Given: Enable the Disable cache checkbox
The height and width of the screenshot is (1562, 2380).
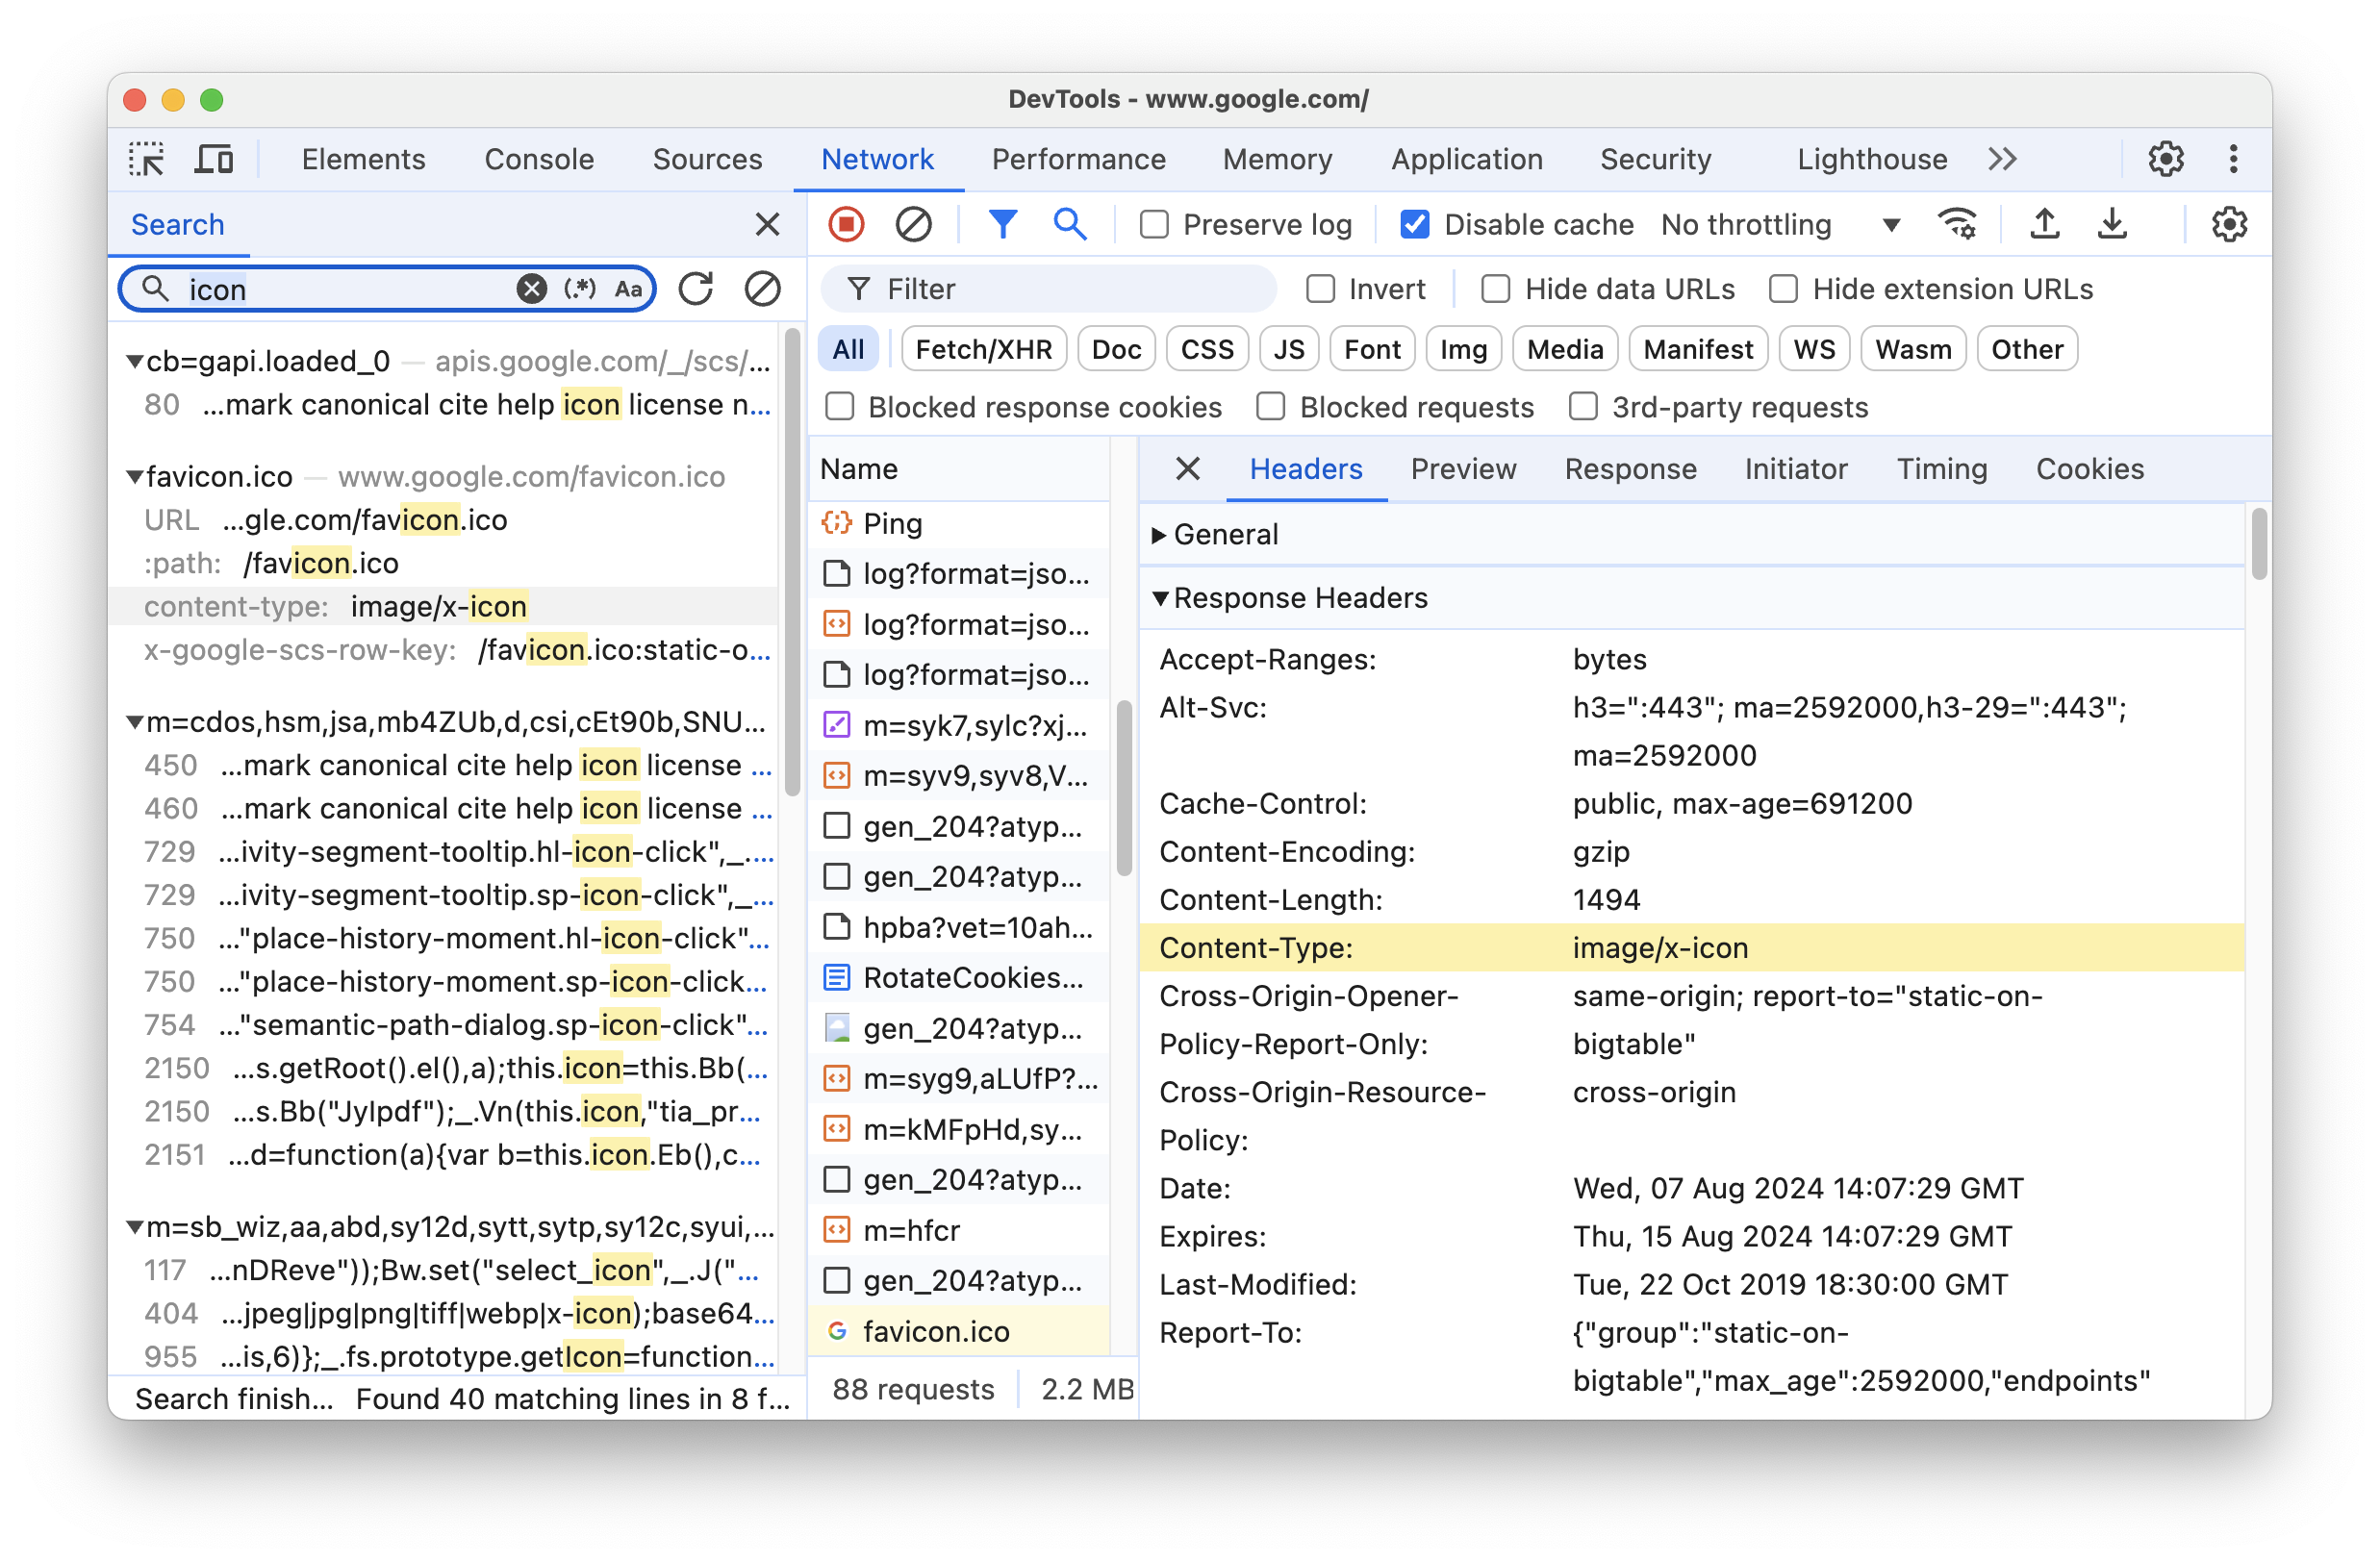Looking at the screenshot, I should (1414, 223).
